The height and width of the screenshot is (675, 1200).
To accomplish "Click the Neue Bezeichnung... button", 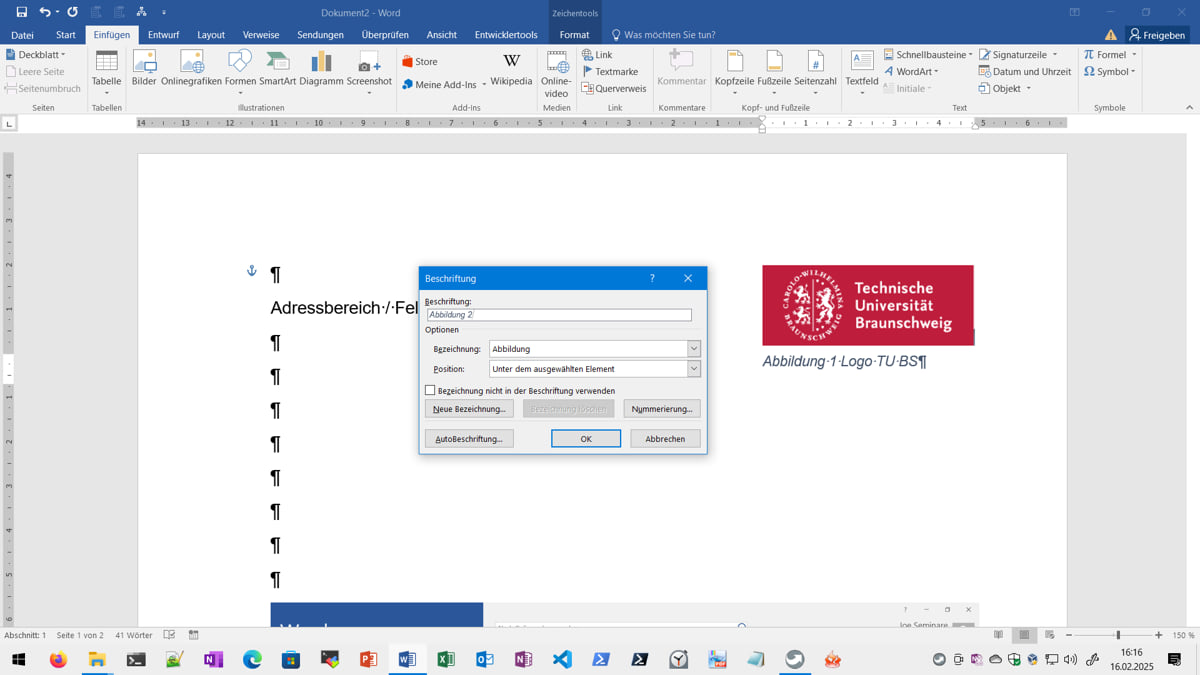I will click(x=469, y=409).
